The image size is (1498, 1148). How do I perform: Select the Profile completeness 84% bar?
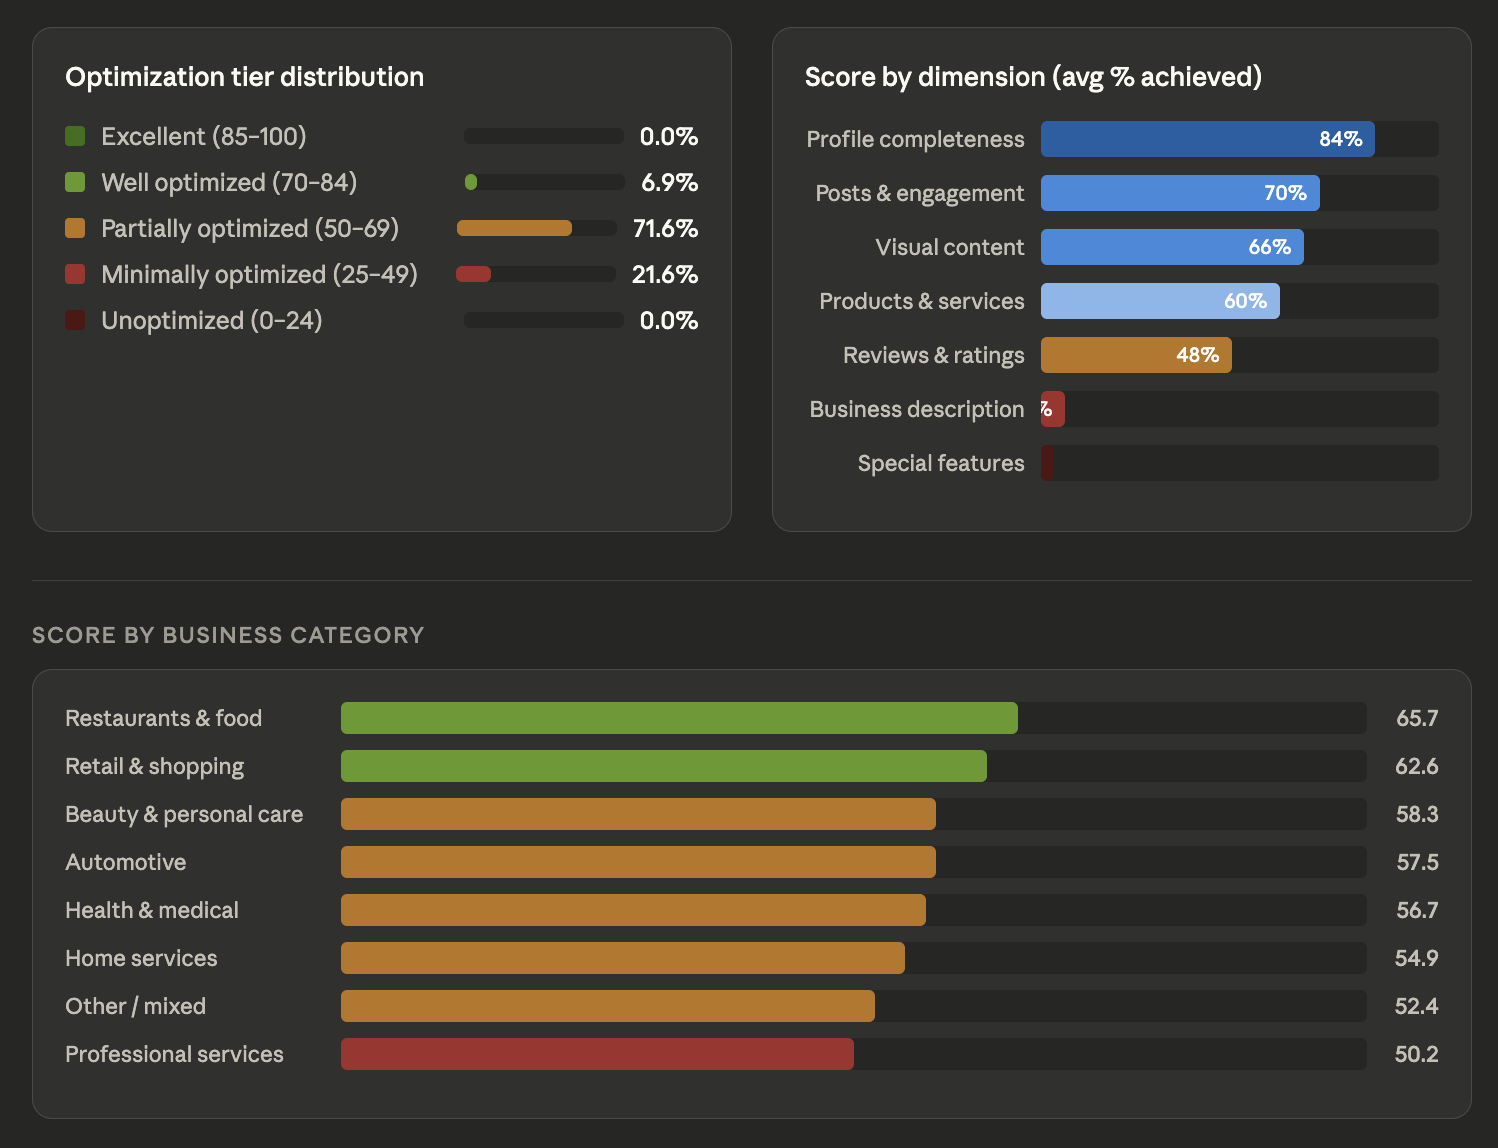[x=1207, y=139]
